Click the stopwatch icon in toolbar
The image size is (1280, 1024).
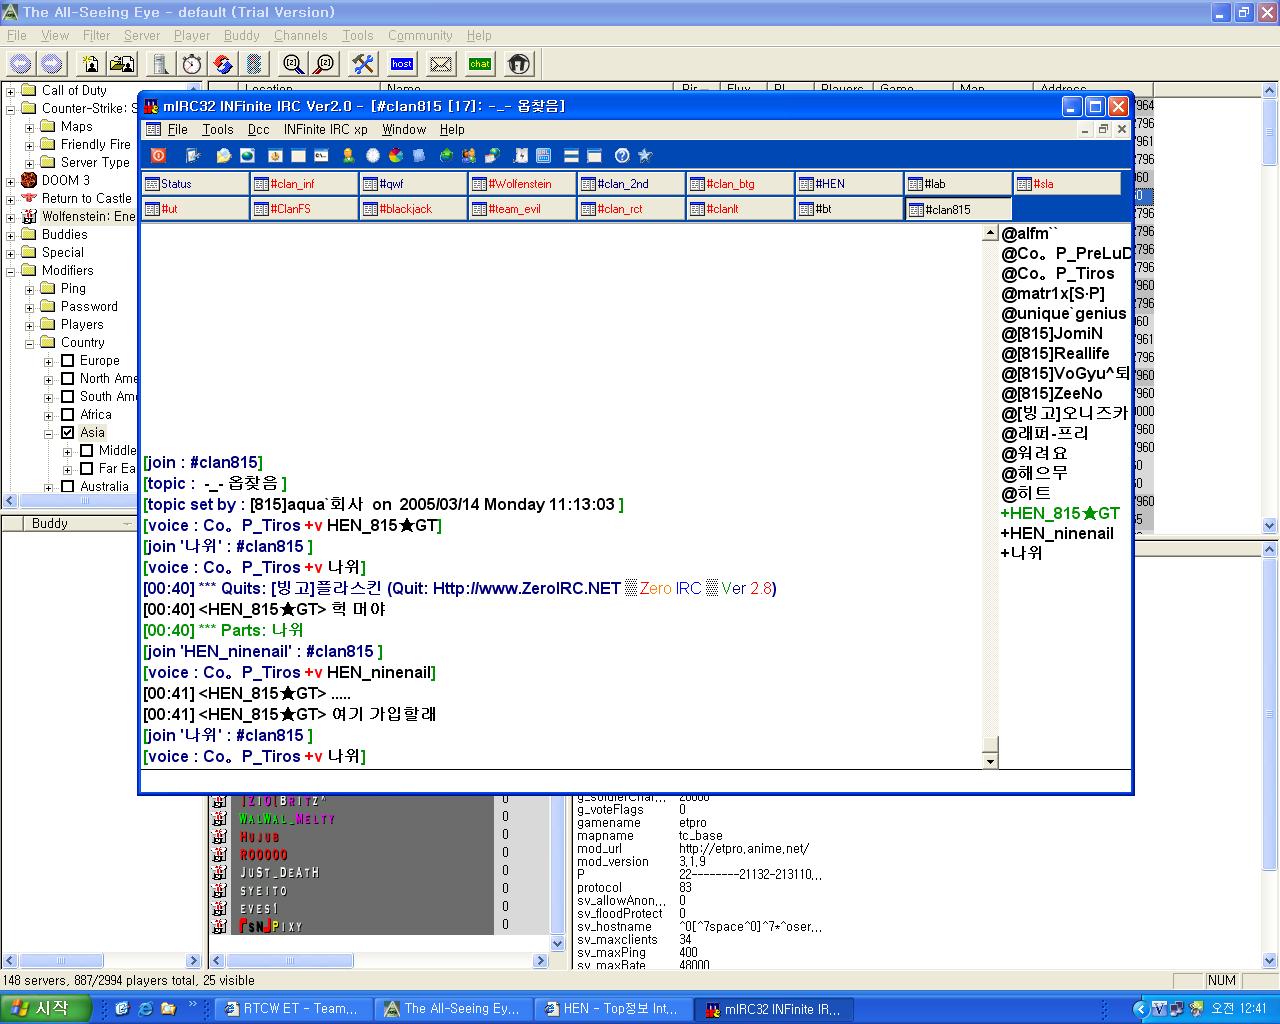click(192, 64)
